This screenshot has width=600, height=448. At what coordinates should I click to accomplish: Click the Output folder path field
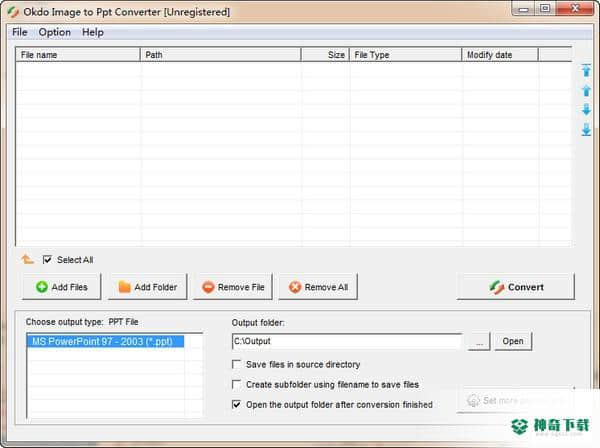(347, 341)
